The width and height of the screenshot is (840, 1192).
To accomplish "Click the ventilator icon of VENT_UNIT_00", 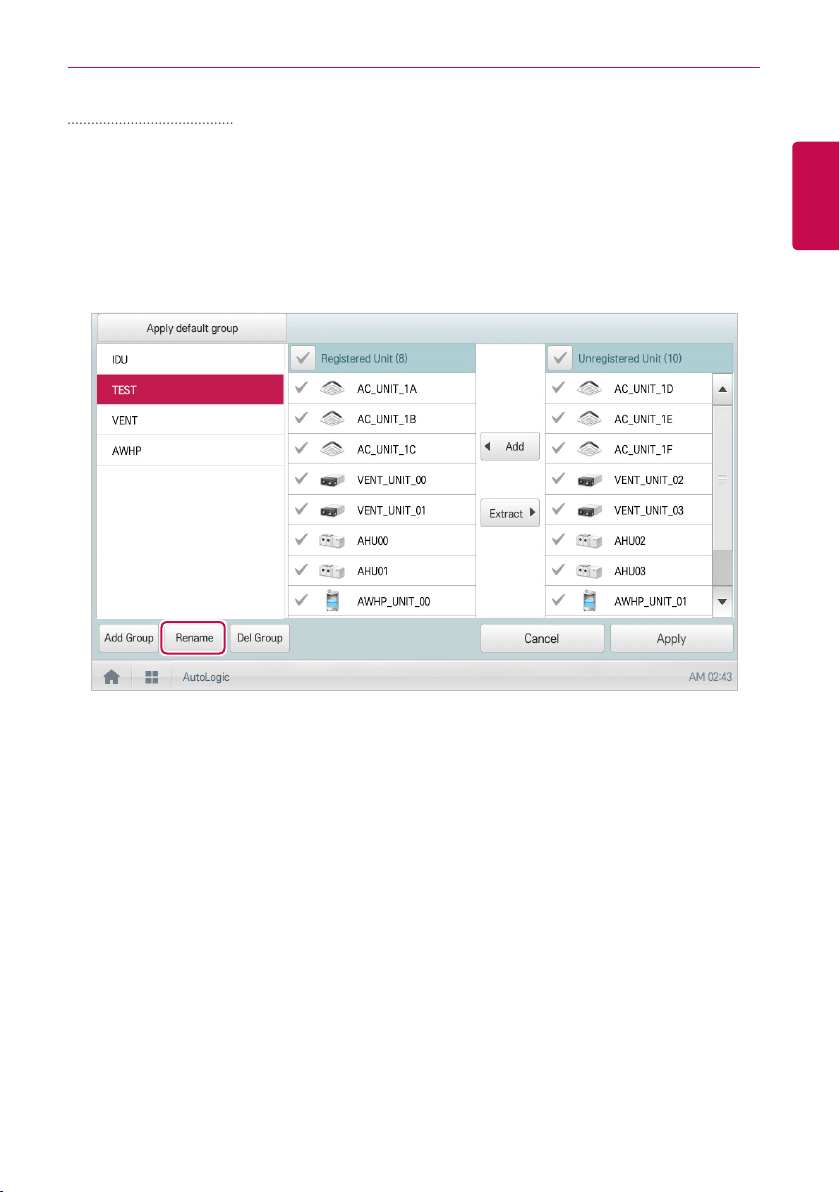I will tap(332, 480).
